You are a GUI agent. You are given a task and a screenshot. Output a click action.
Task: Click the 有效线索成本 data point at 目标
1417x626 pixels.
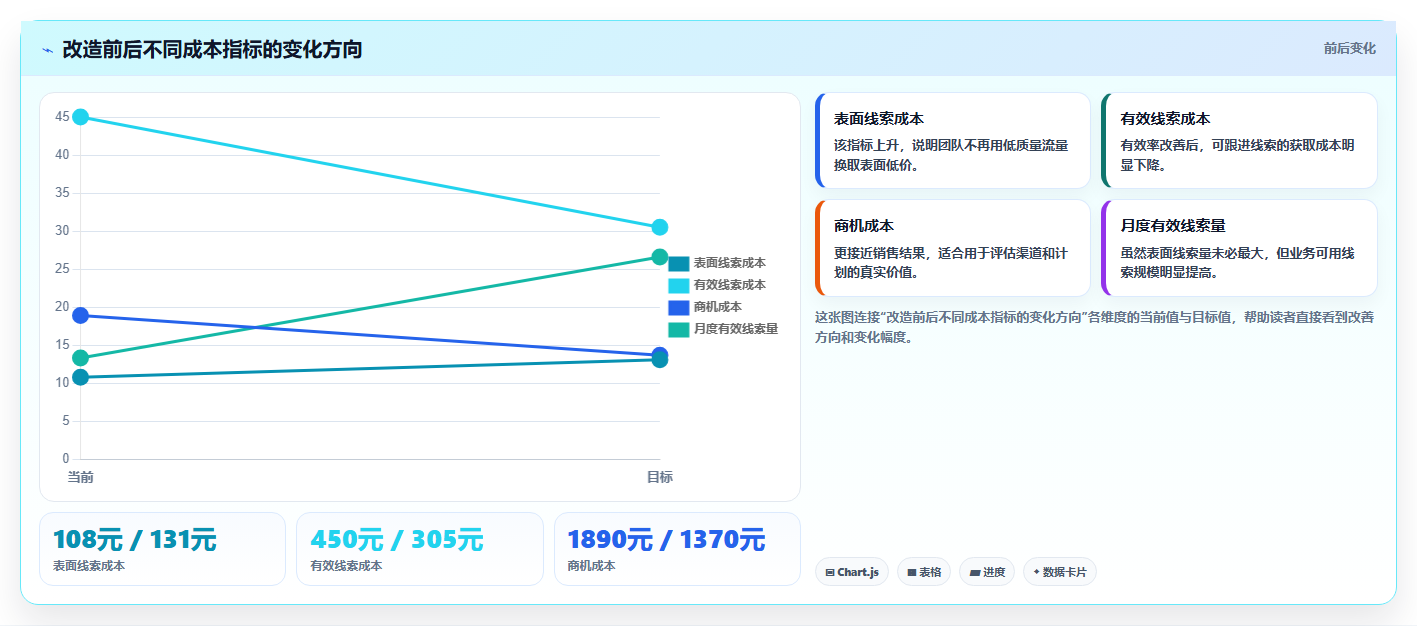(x=660, y=227)
